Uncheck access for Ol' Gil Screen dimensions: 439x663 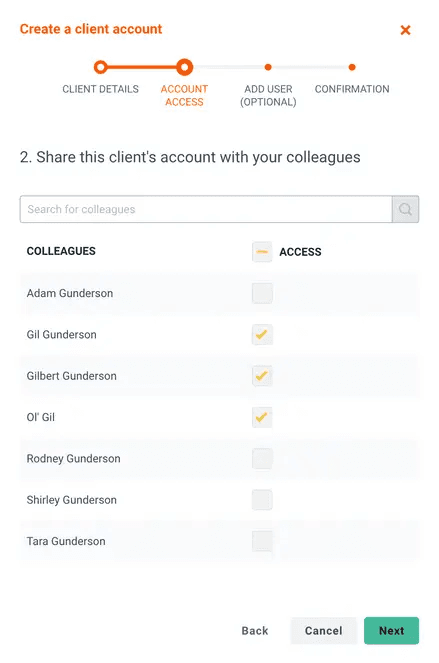pyautogui.click(x=262, y=417)
